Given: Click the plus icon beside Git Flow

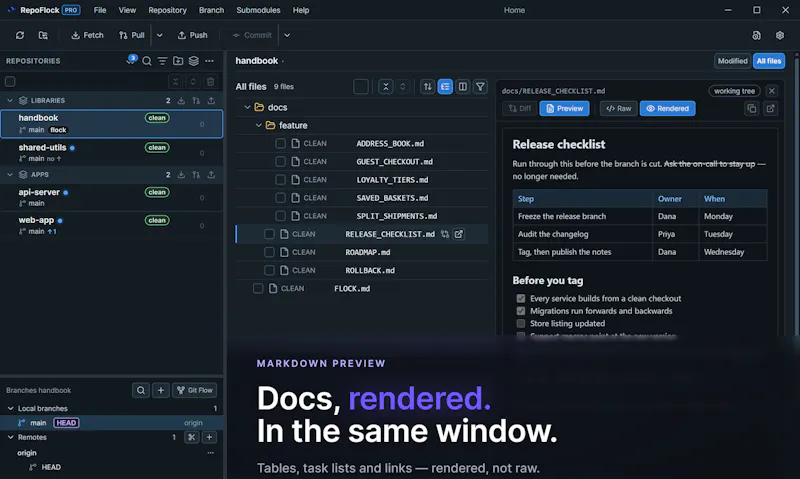Looking at the screenshot, I should (161, 390).
